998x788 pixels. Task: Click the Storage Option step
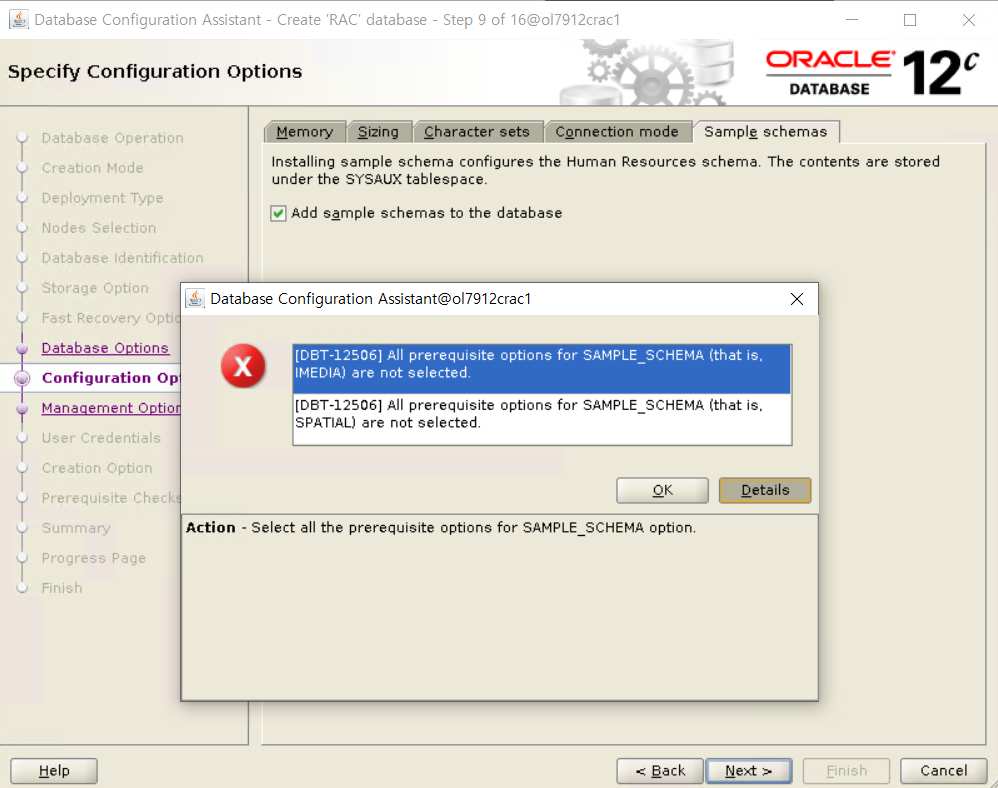point(95,288)
